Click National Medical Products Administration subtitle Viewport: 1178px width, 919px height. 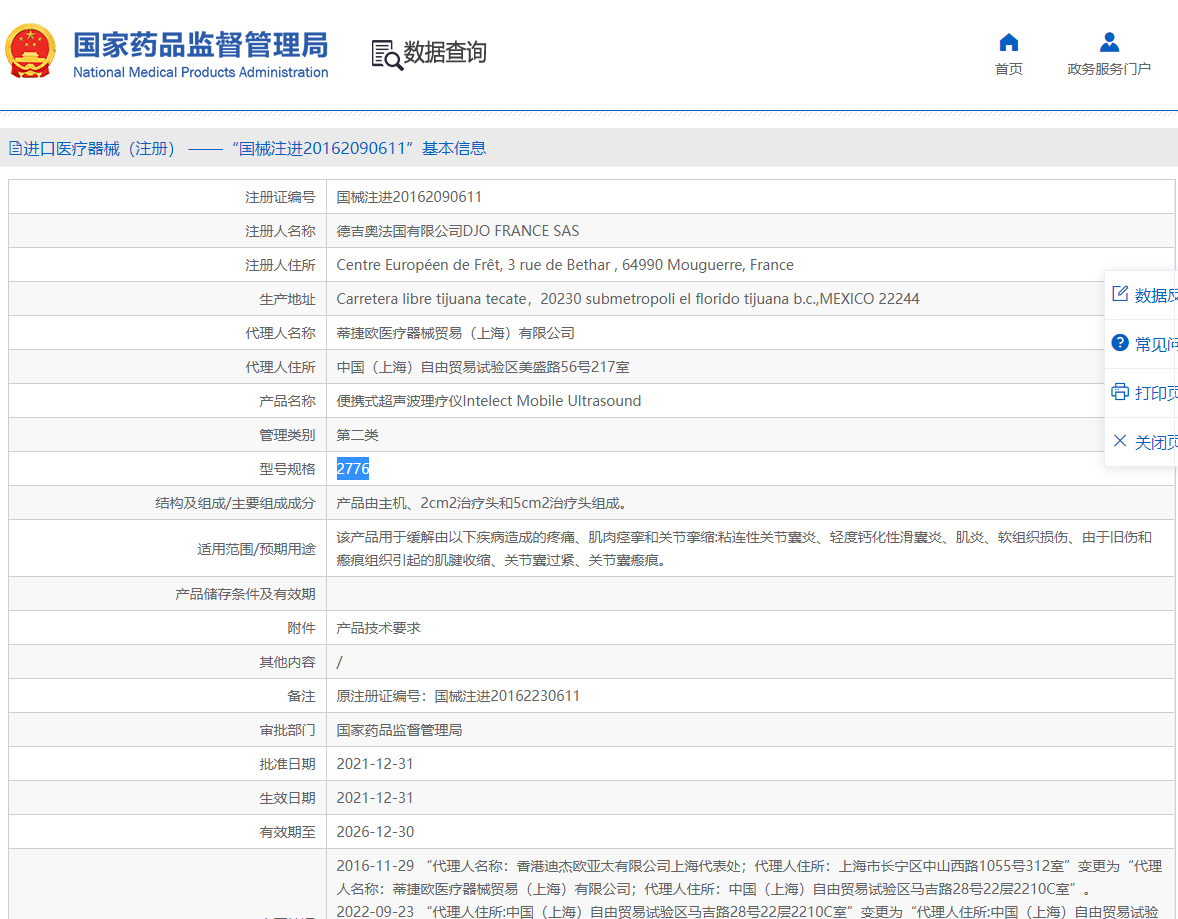[201, 72]
